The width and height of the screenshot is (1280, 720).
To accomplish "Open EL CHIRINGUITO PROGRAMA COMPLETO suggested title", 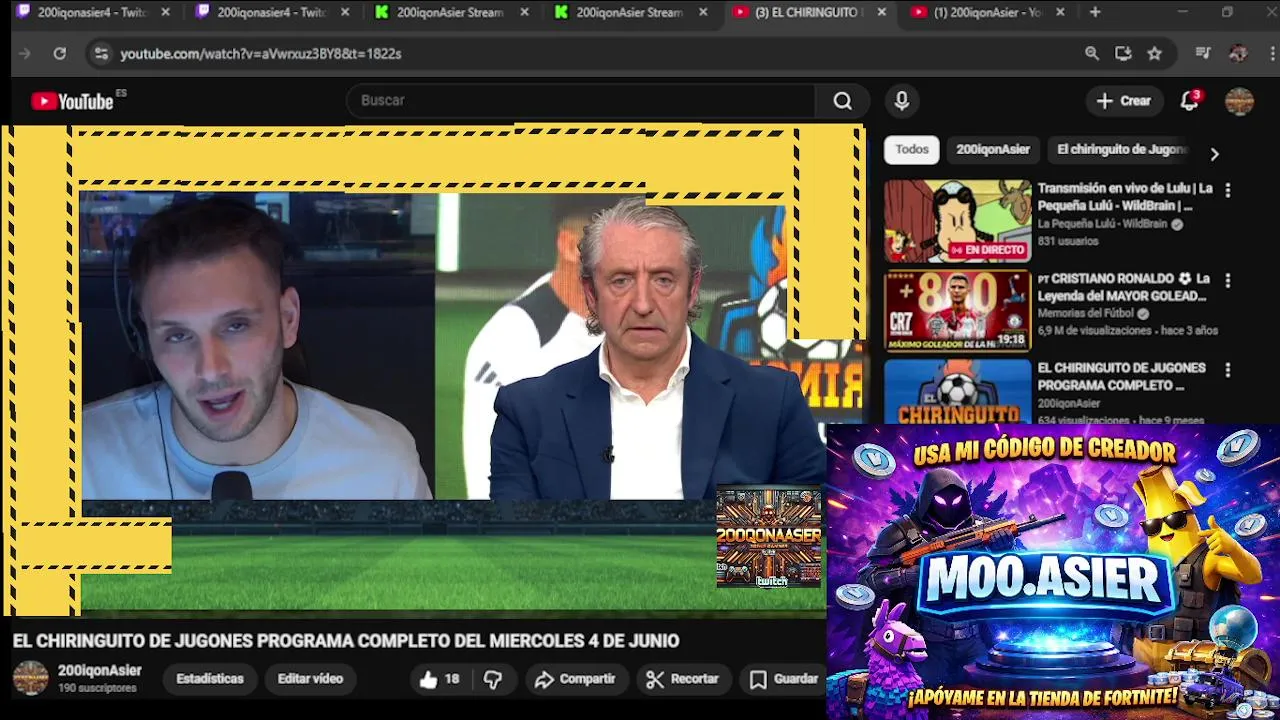I will (1121, 377).
